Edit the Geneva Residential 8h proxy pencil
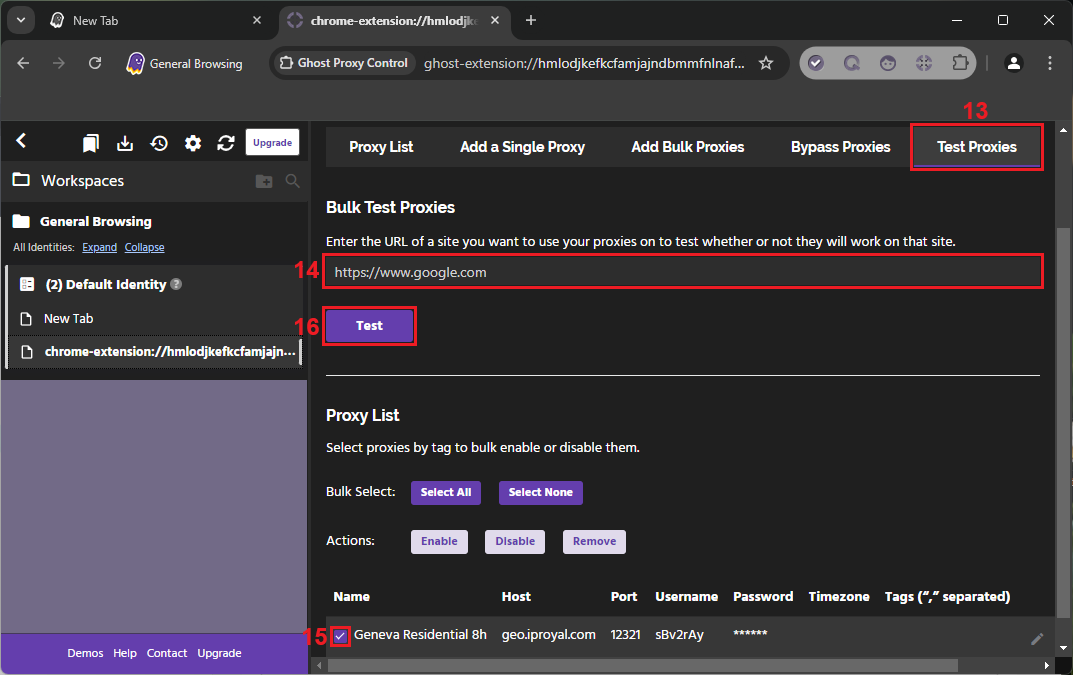The width and height of the screenshot is (1073, 675). 1037,639
